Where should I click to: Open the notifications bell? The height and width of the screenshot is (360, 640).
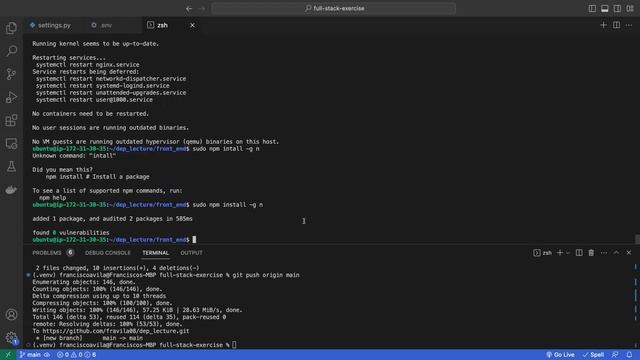click(629, 355)
